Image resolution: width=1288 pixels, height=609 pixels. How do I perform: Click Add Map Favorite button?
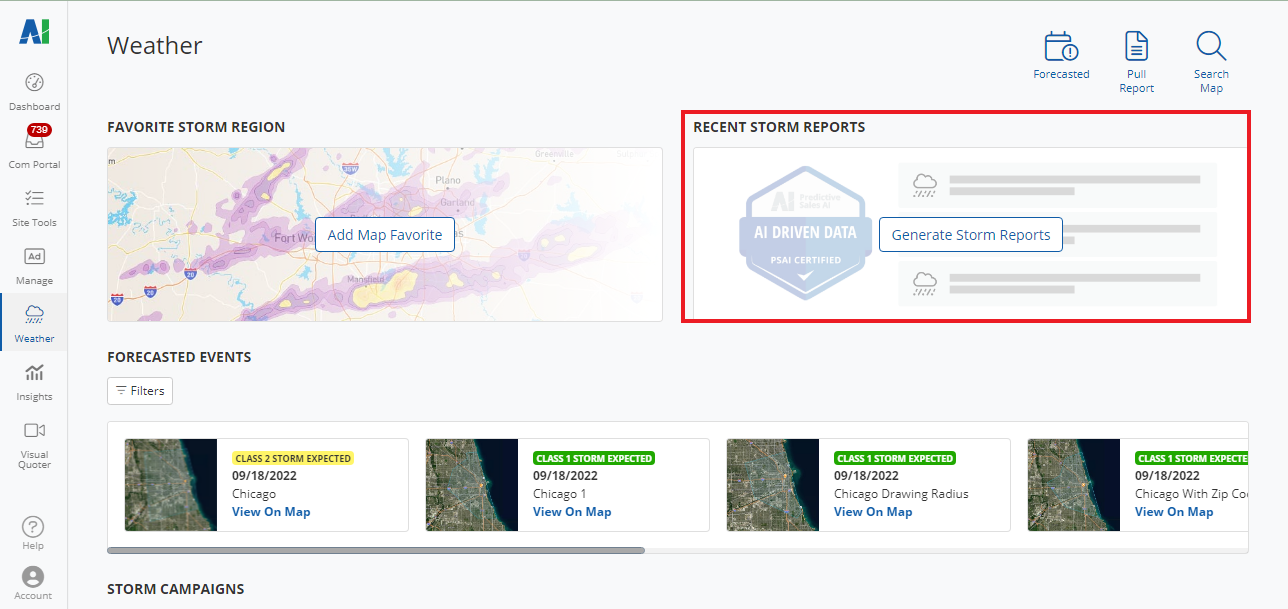pyautogui.click(x=385, y=235)
